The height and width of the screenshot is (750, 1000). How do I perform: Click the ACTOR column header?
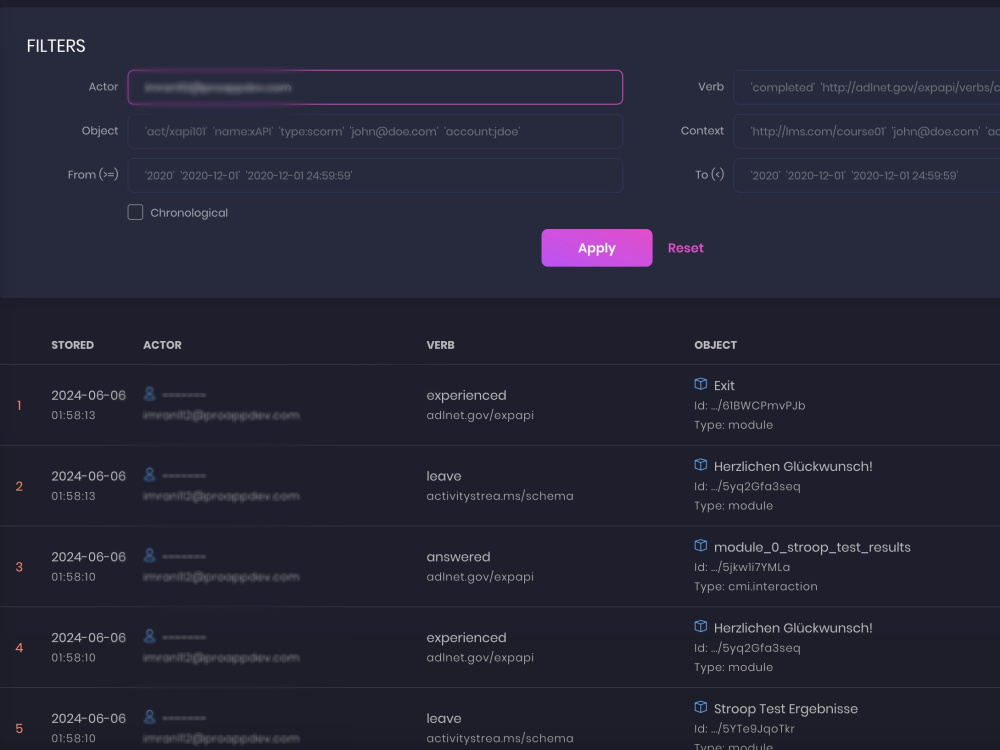tap(162, 345)
